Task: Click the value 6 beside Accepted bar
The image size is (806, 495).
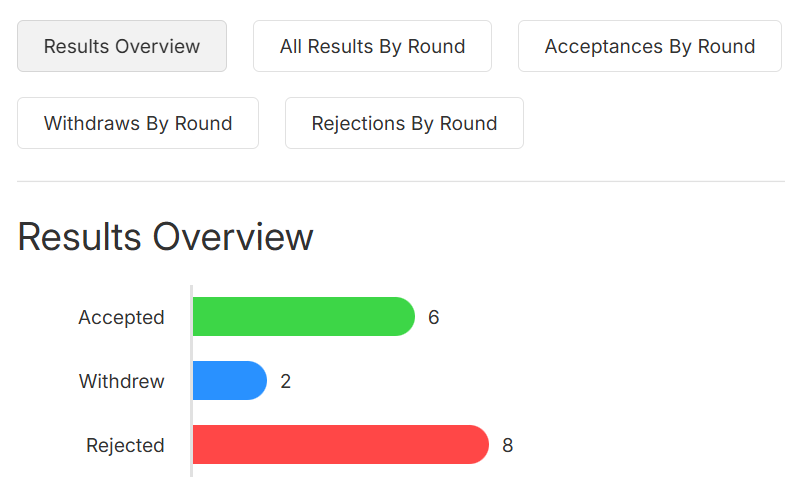Action: coord(434,317)
